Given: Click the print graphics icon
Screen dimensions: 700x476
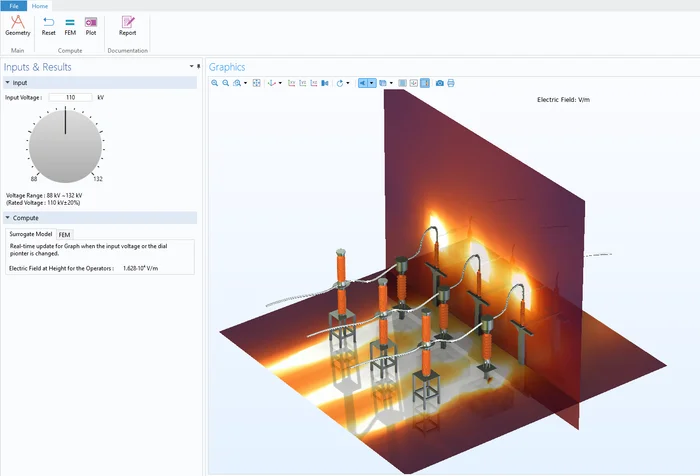Looking at the screenshot, I should click(451, 83).
